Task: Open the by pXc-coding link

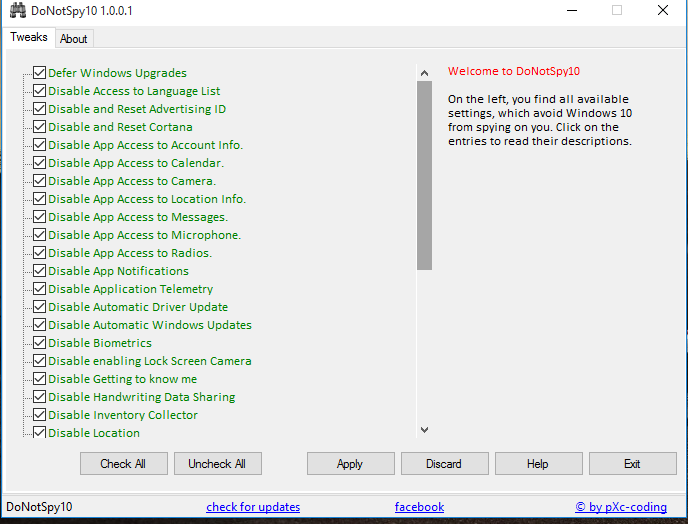Action: click(621, 507)
